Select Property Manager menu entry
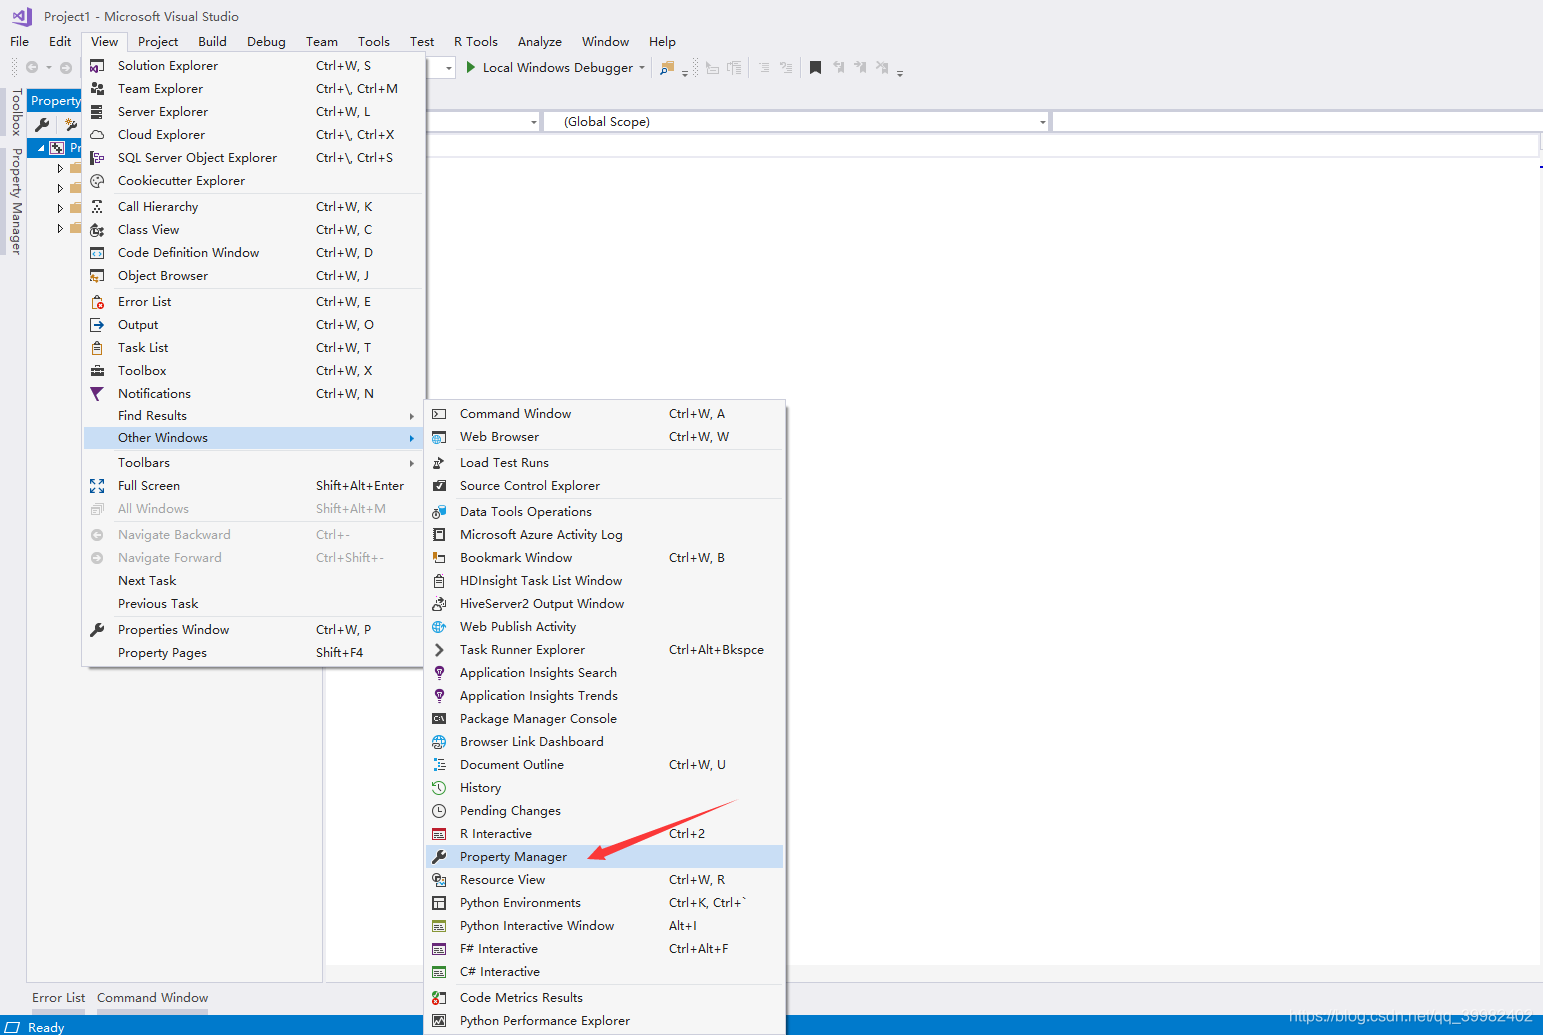 point(605,857)
